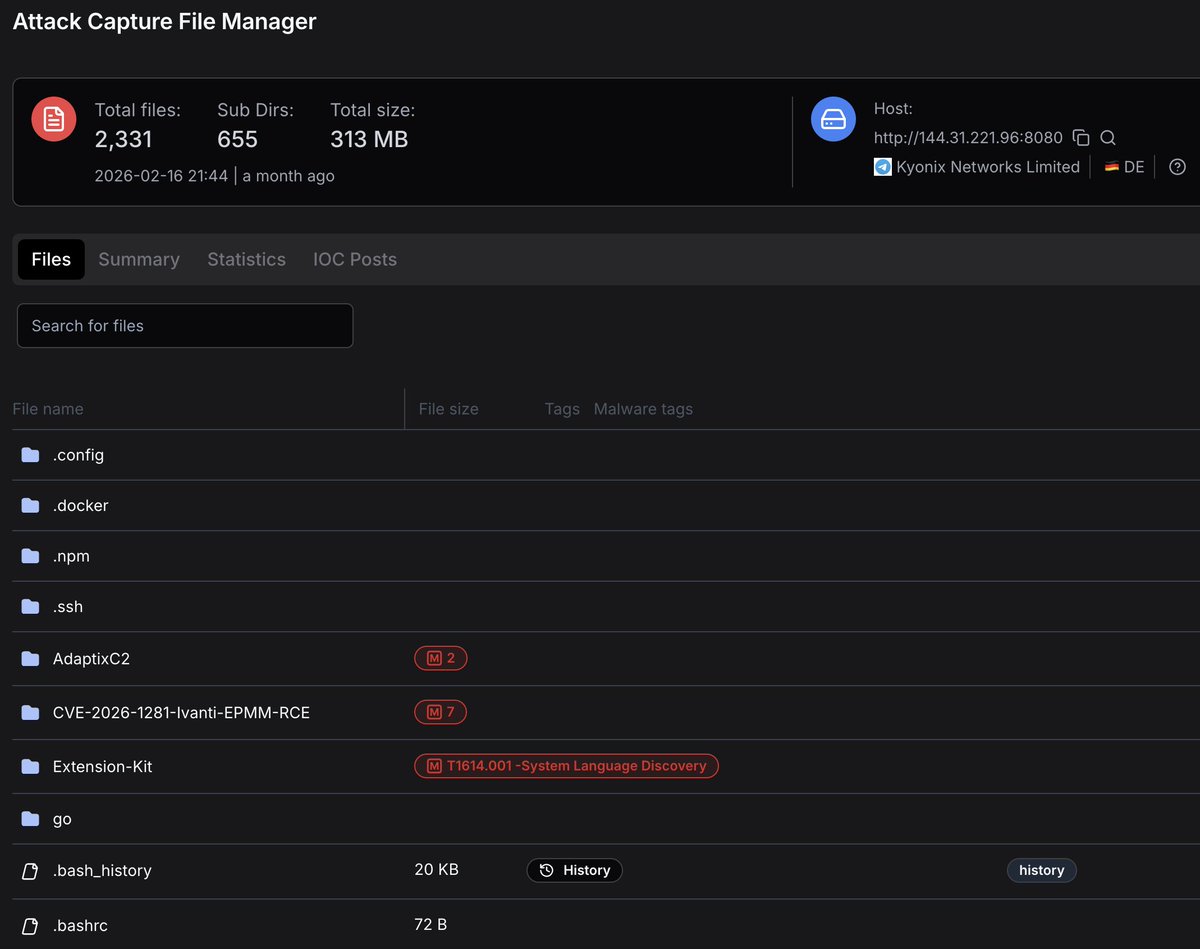Switch to the Summary tab
Screen dimensions: 1200x949
coord(139,259)
